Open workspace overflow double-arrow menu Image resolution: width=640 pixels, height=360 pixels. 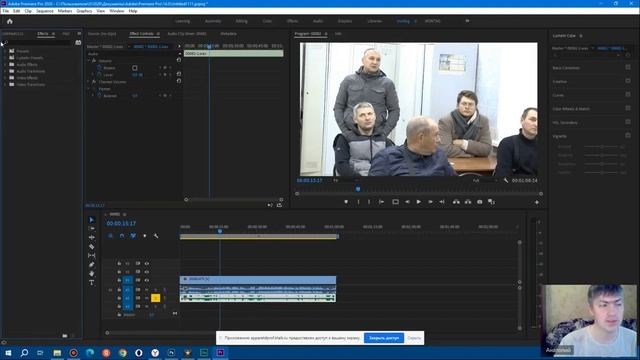(x=467, y=21)
